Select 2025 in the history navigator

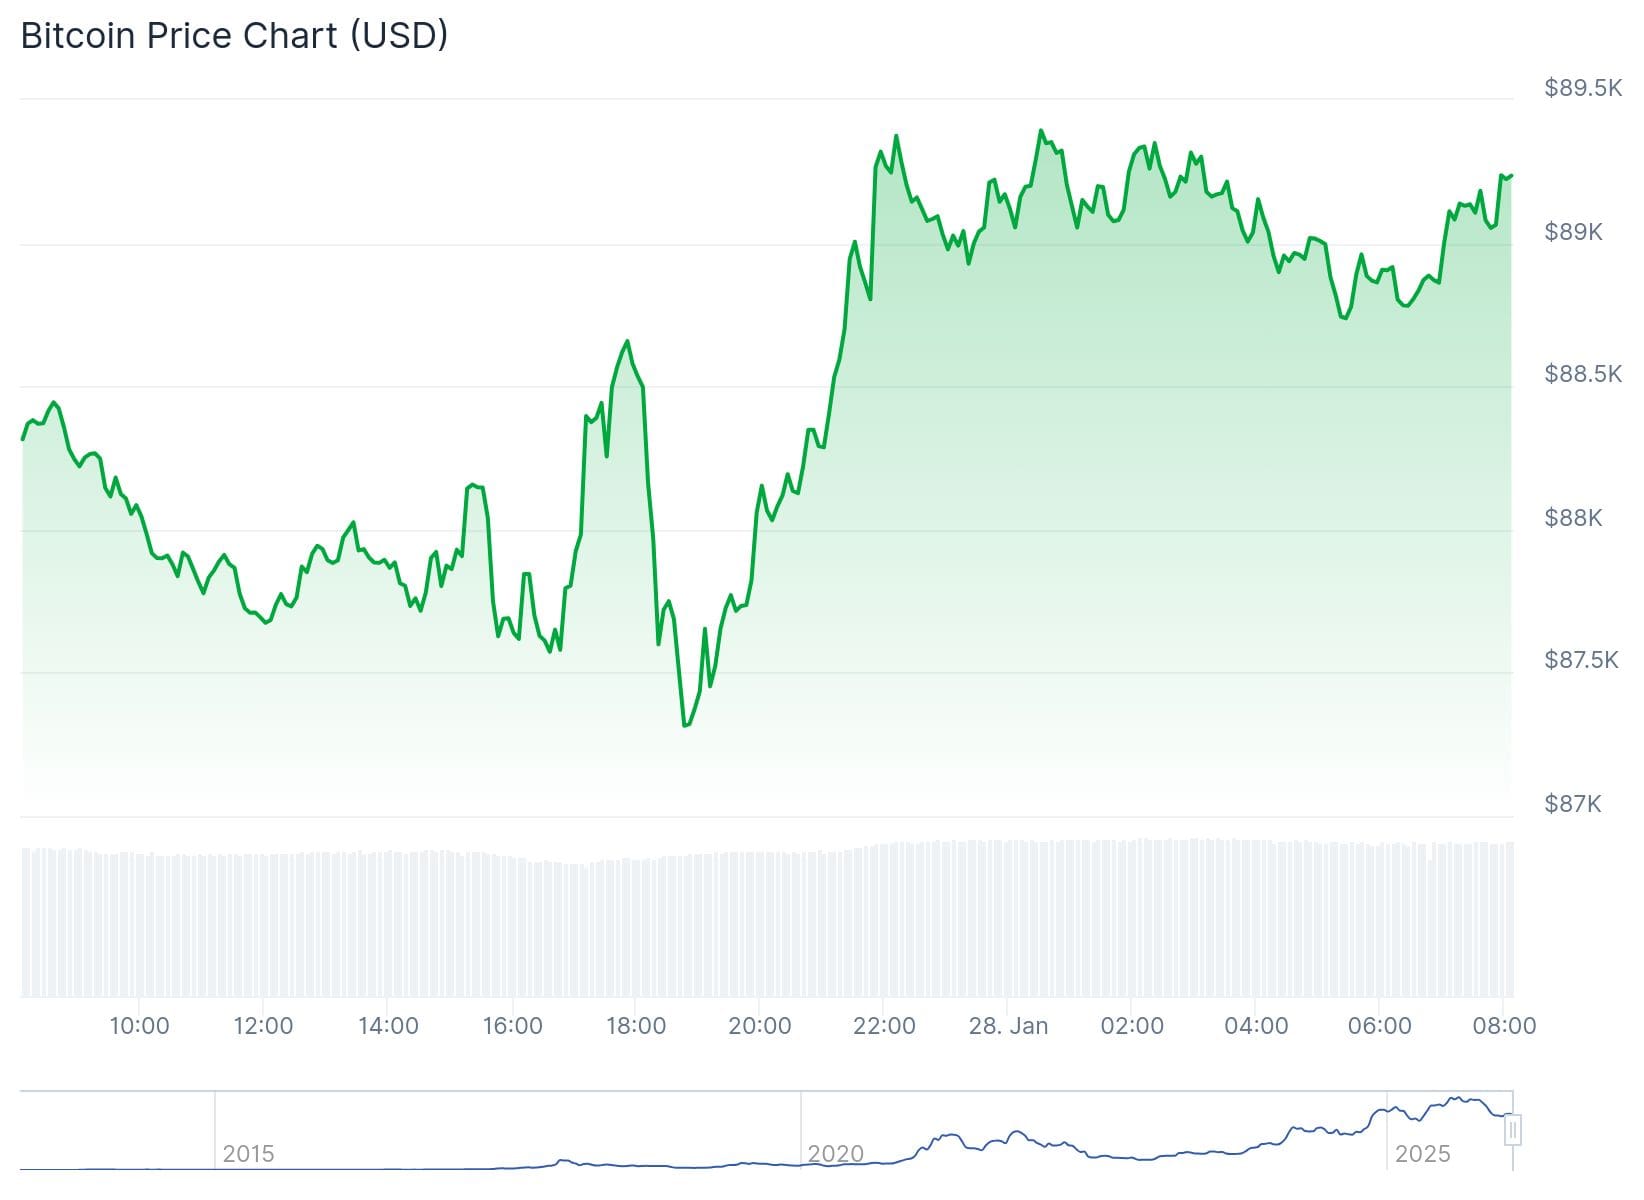click(x=1422, y=1154)
